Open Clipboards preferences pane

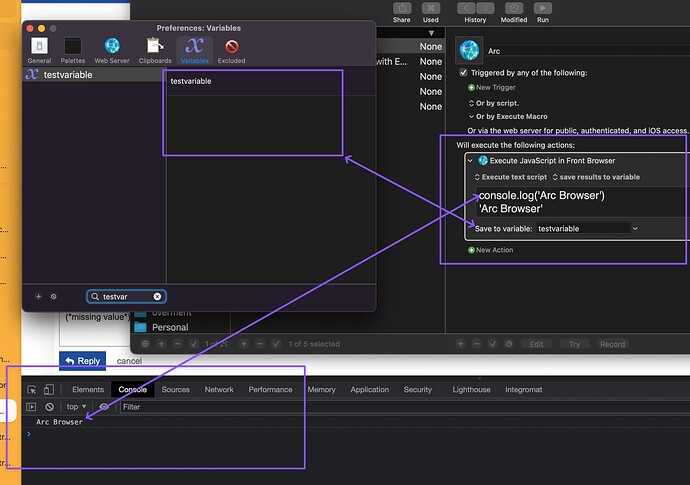pos(155,51)
